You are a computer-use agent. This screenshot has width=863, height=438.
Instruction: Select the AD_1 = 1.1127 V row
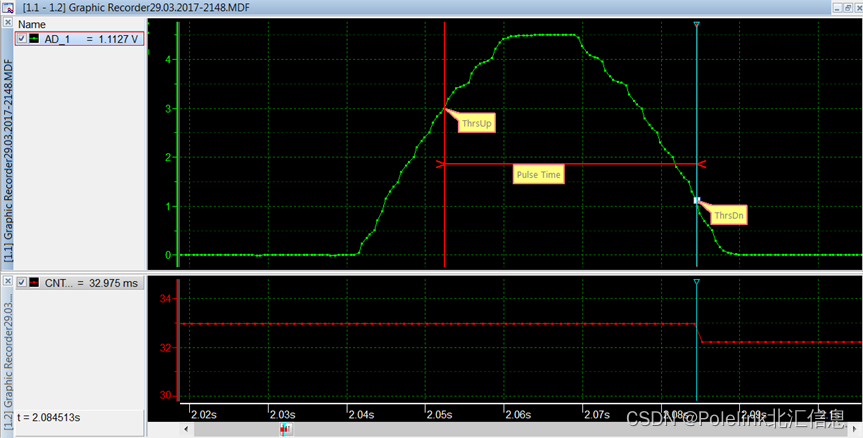pyautogui.click(x=79, y=39)
